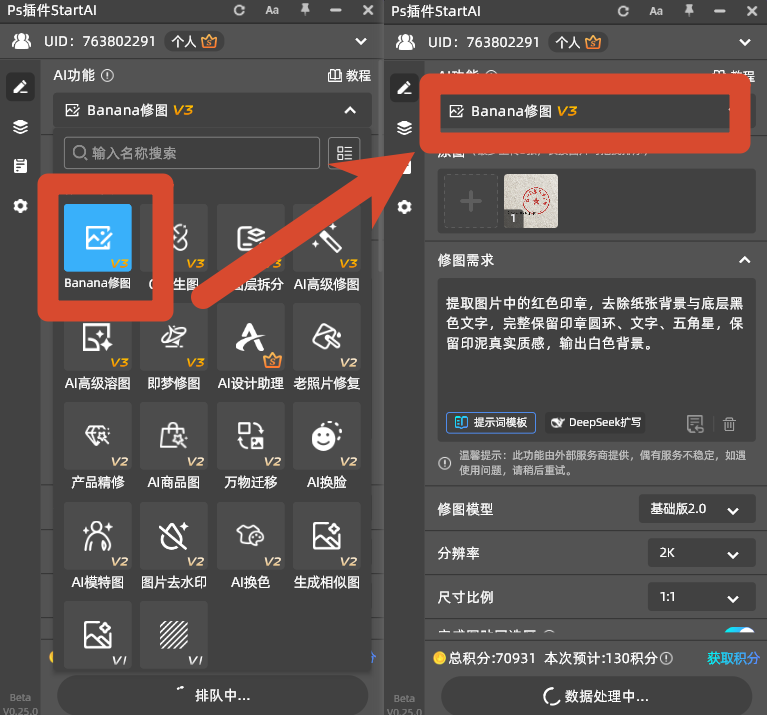Viewport: 767px width, 715px height.
Task: Open the AI模特图 tool tile
Action: pyautogui.click(x=97, y=536)
